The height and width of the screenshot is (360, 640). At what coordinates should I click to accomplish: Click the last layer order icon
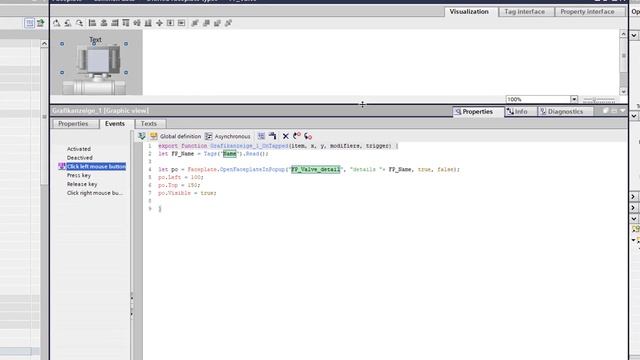229,23
